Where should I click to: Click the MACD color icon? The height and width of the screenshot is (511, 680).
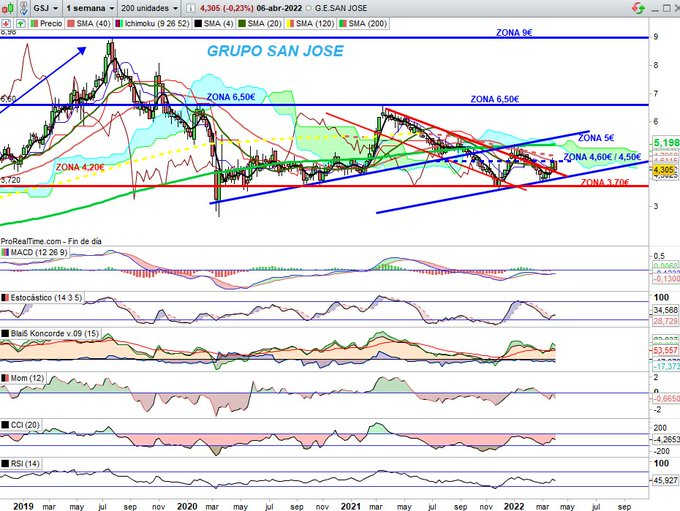[5, 252]
